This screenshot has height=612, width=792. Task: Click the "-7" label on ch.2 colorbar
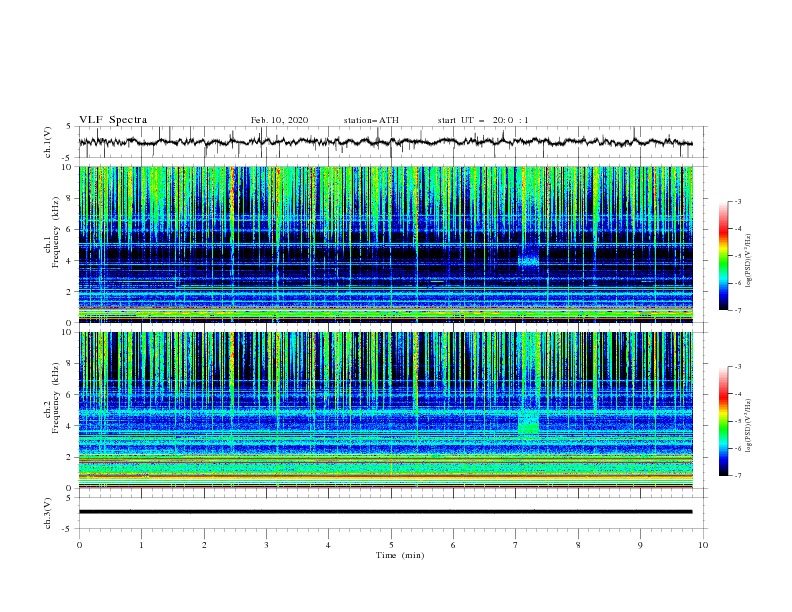coord(737,476)
